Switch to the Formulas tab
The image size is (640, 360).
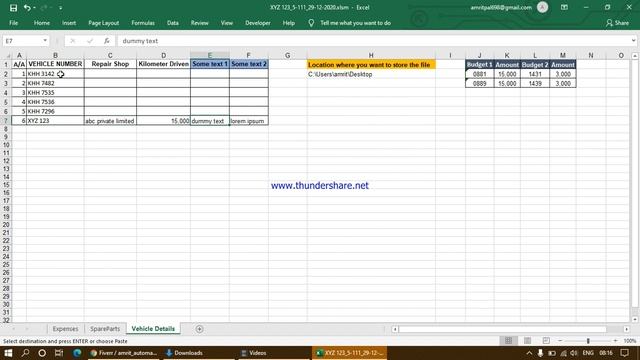143,23
